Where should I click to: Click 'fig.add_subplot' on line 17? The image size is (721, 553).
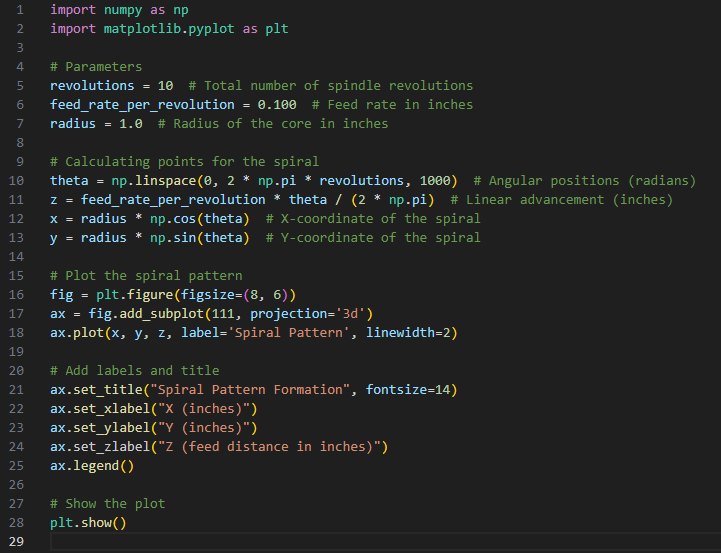(x=146, y=314)
